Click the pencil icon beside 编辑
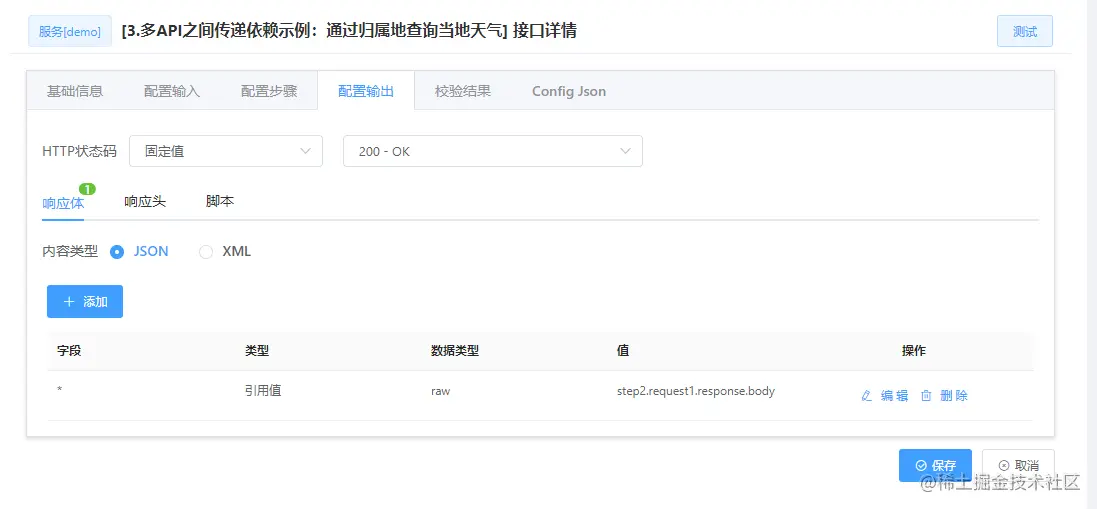The width and height of the screenshot is (1097, 509). [x=866, y=396]
